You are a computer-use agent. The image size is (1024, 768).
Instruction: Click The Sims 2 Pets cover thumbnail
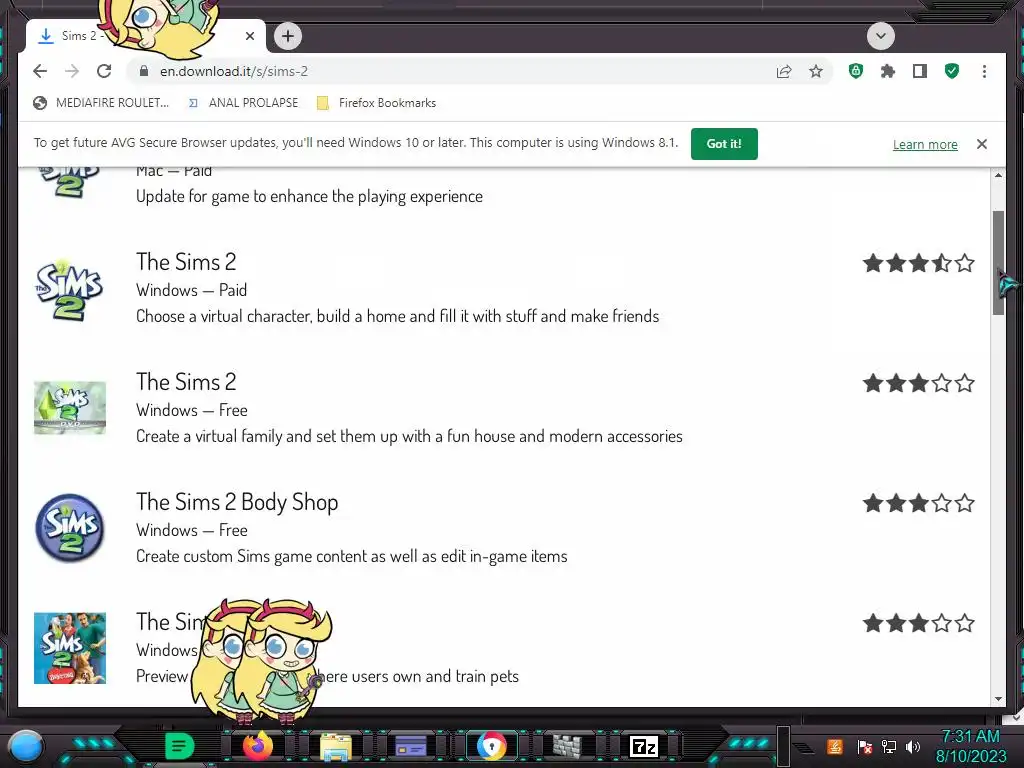(x=70, y=648)
